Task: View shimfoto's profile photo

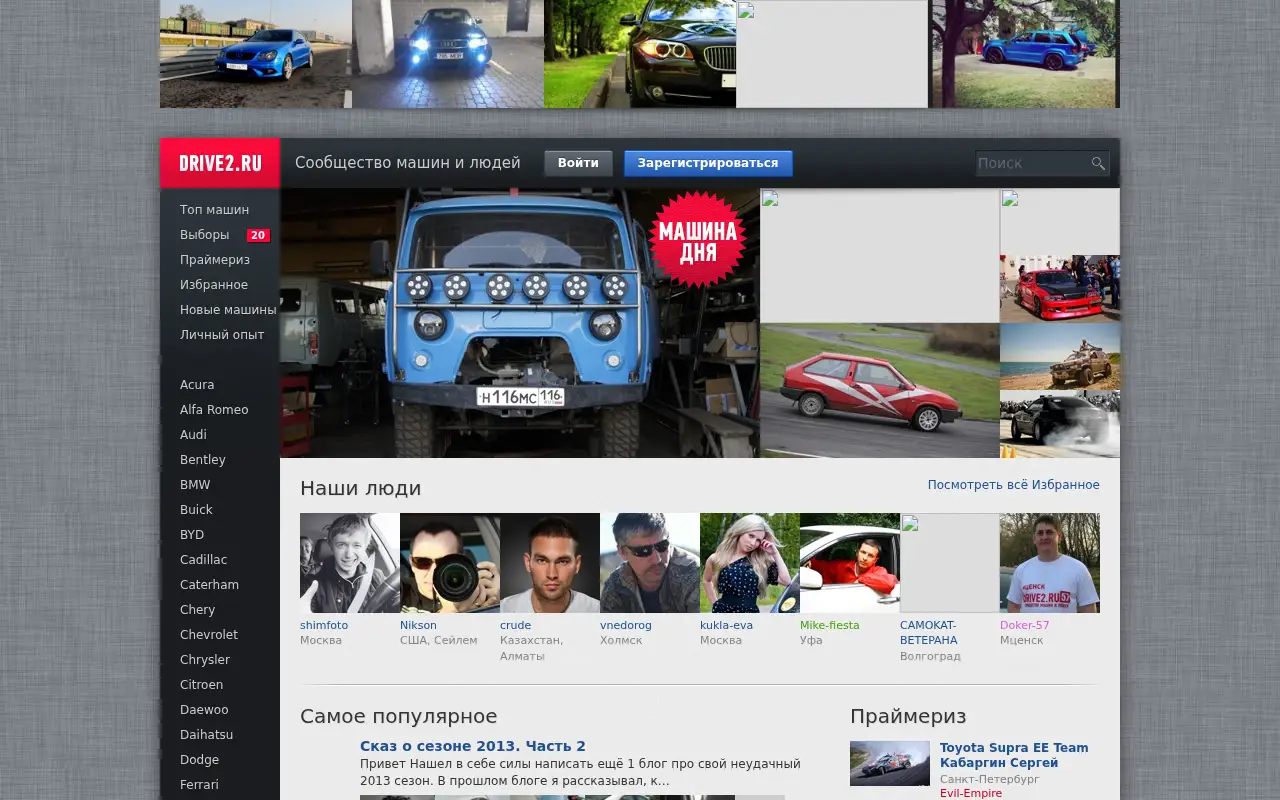Action: click(350, 563)
